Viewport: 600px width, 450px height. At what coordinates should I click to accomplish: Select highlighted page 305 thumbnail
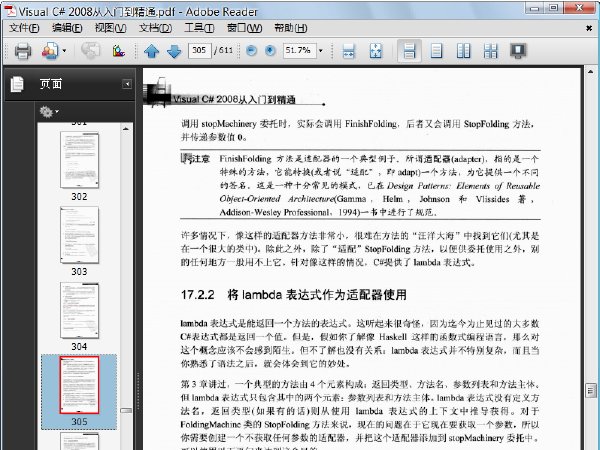(x=79, y=385)
